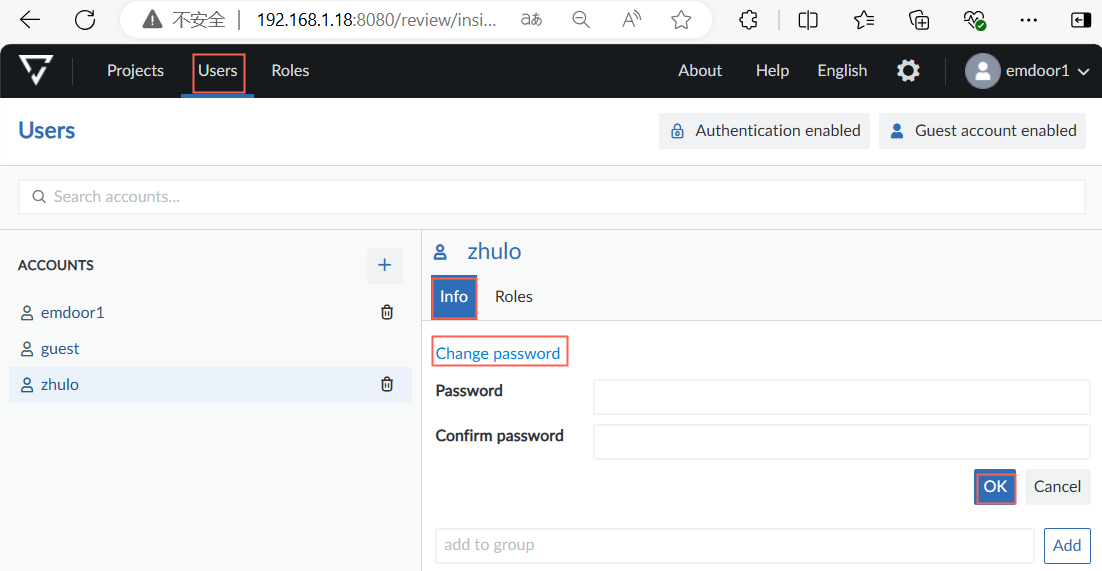The image size is (1102, 571).
Task: Open the browser extensions puzzle icon
Action: (x=748, y=20)
